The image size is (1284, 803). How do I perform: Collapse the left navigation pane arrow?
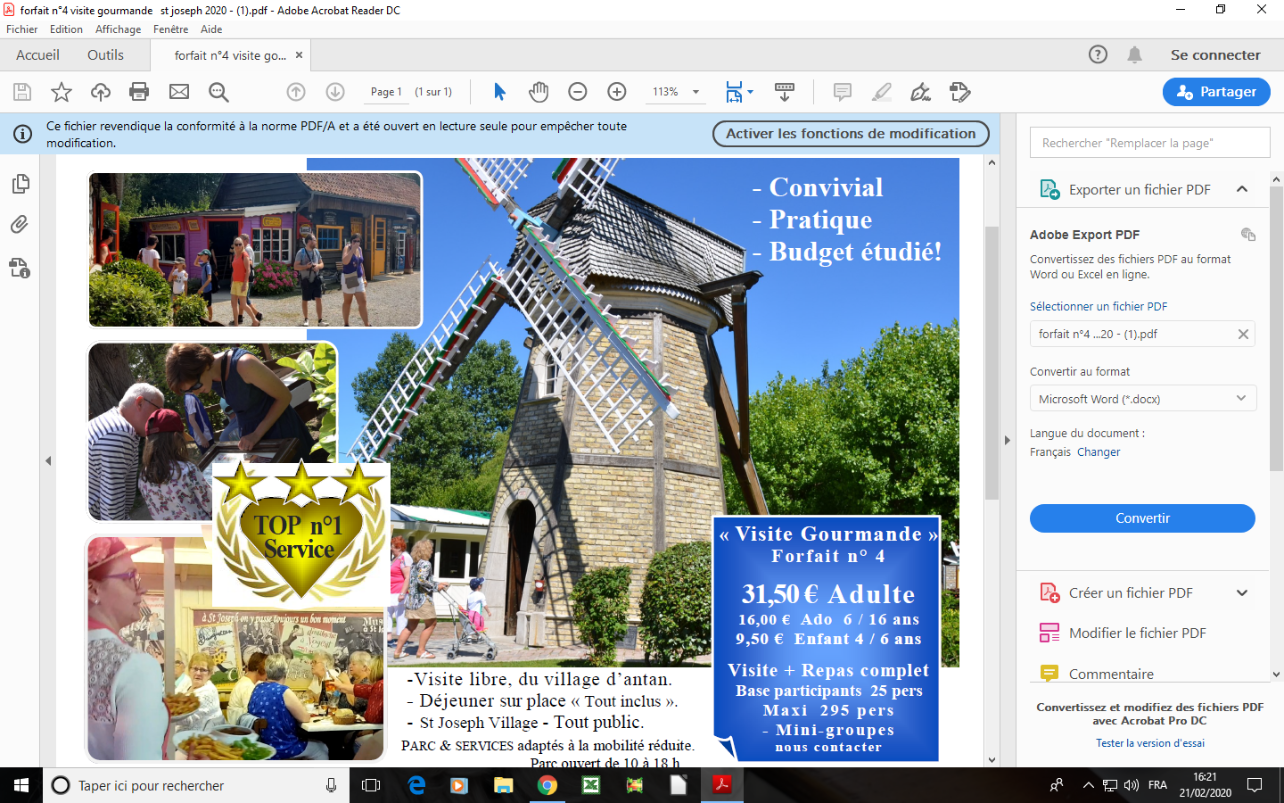click(48, 461)
